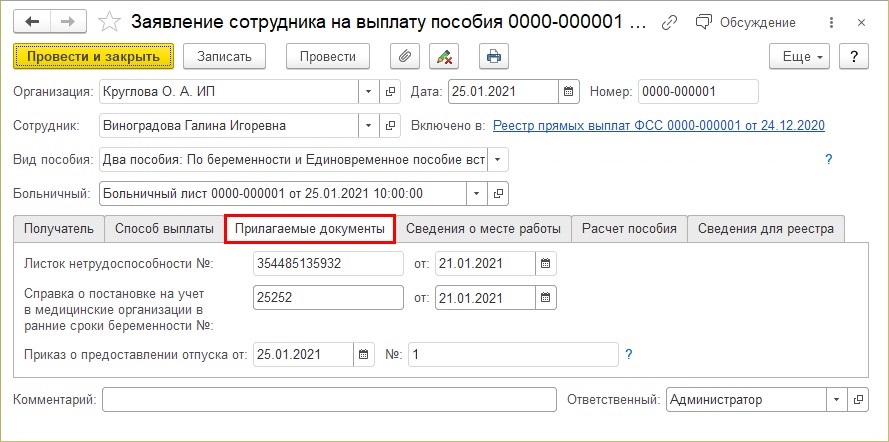Screen dimensions: 889x442
Task: Click the Дата field with 25.01.2021
Action: pyautogui.click(x=503, y=92)
